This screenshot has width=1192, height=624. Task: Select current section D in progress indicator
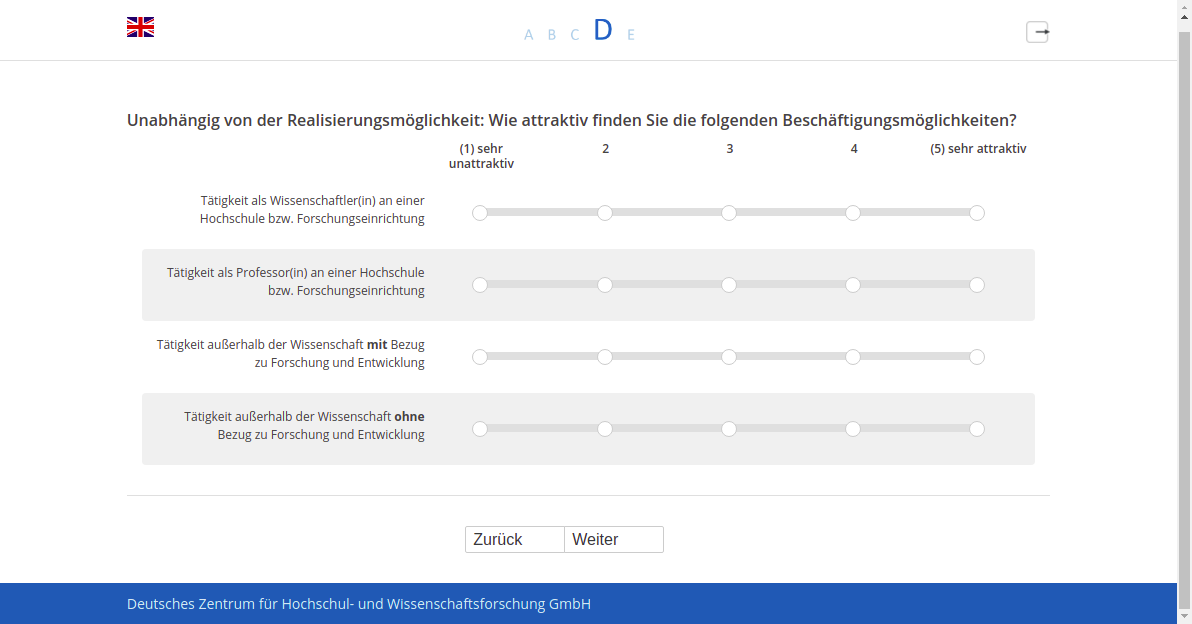[x=603, y=30]
